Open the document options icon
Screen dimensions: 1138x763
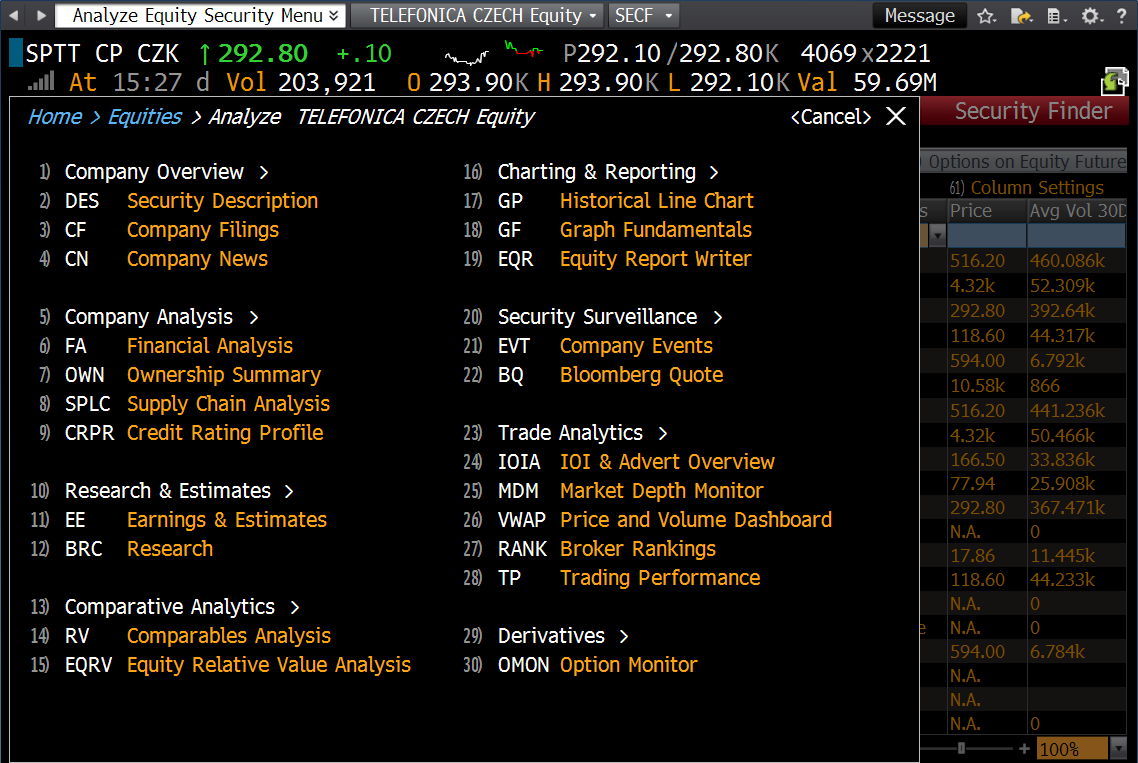point(1056,15)
